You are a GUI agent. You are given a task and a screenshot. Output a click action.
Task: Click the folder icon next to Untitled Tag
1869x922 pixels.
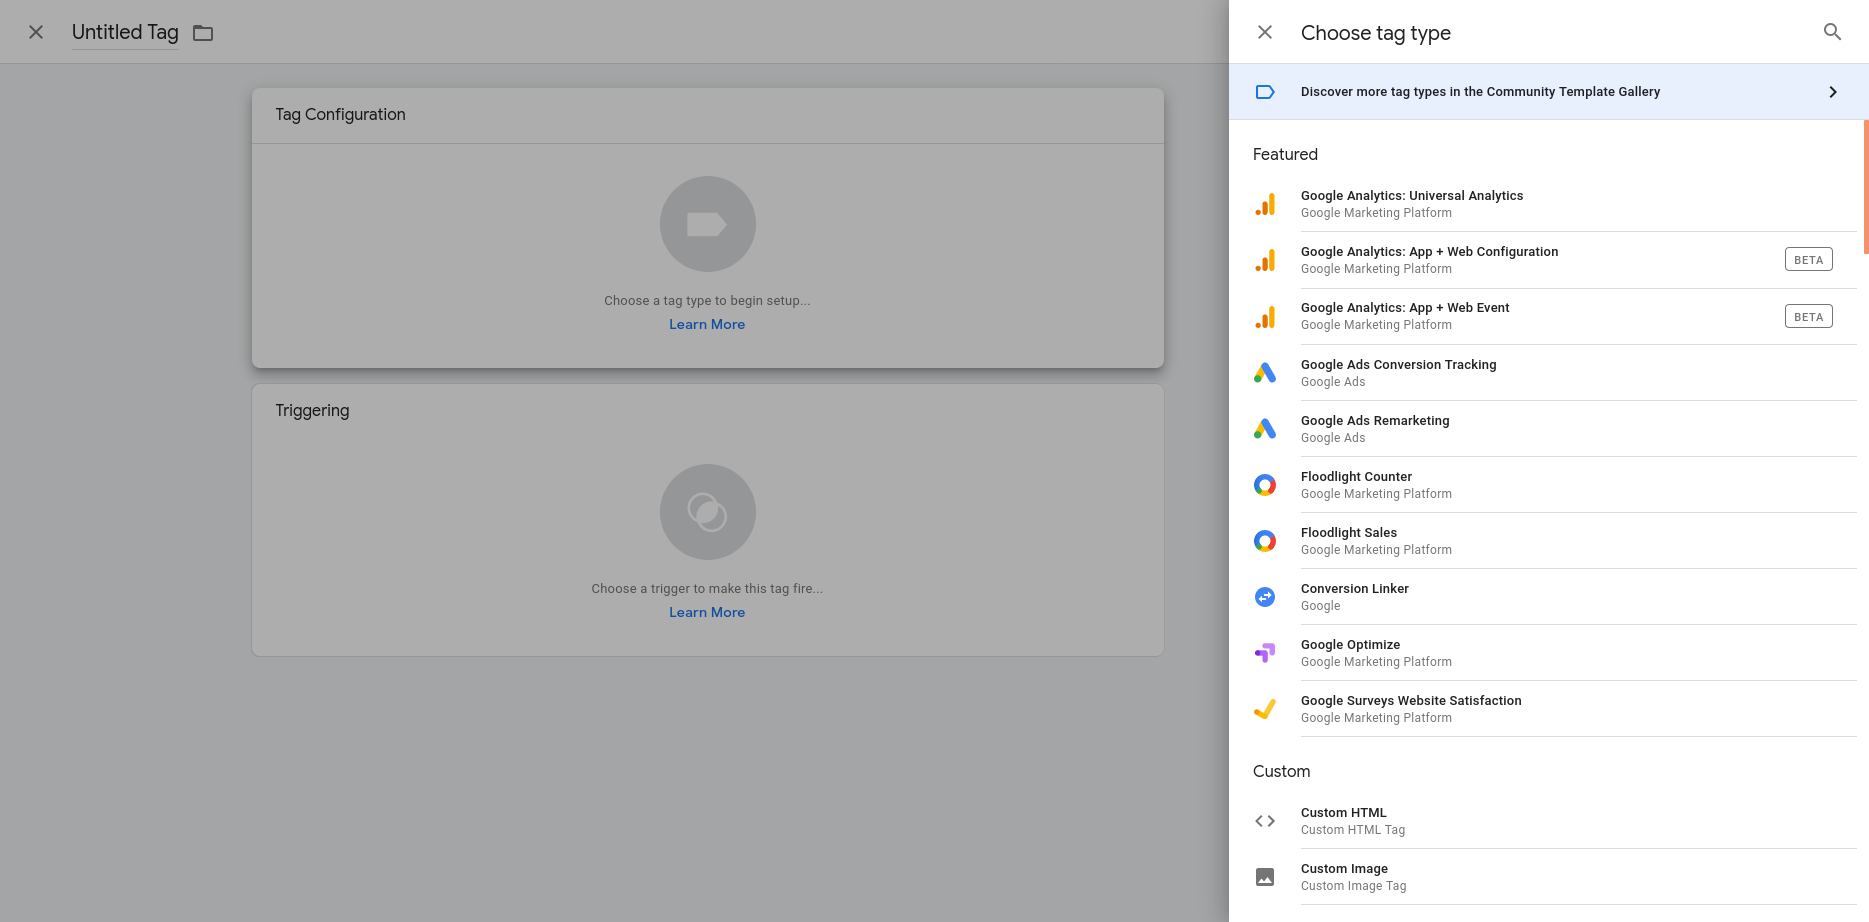click(x=203, y=33)
